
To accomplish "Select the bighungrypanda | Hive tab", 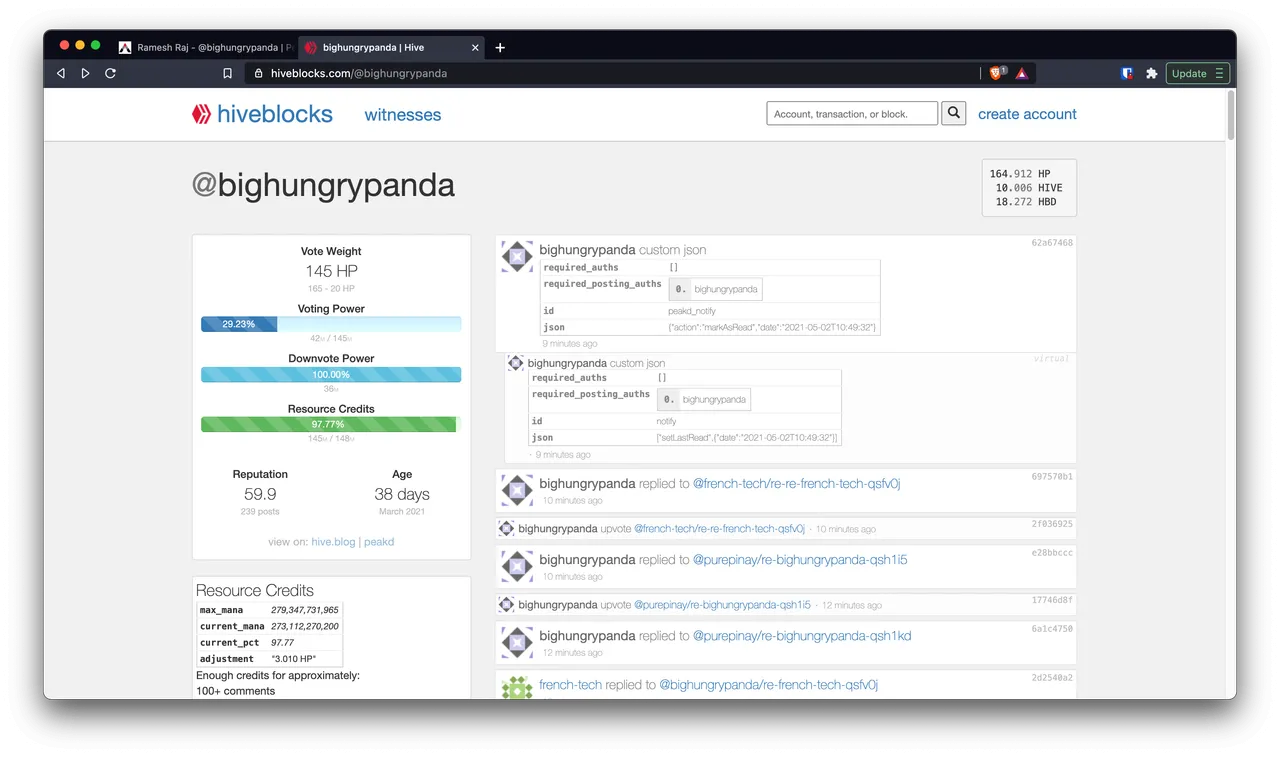I will coord(392,47).
